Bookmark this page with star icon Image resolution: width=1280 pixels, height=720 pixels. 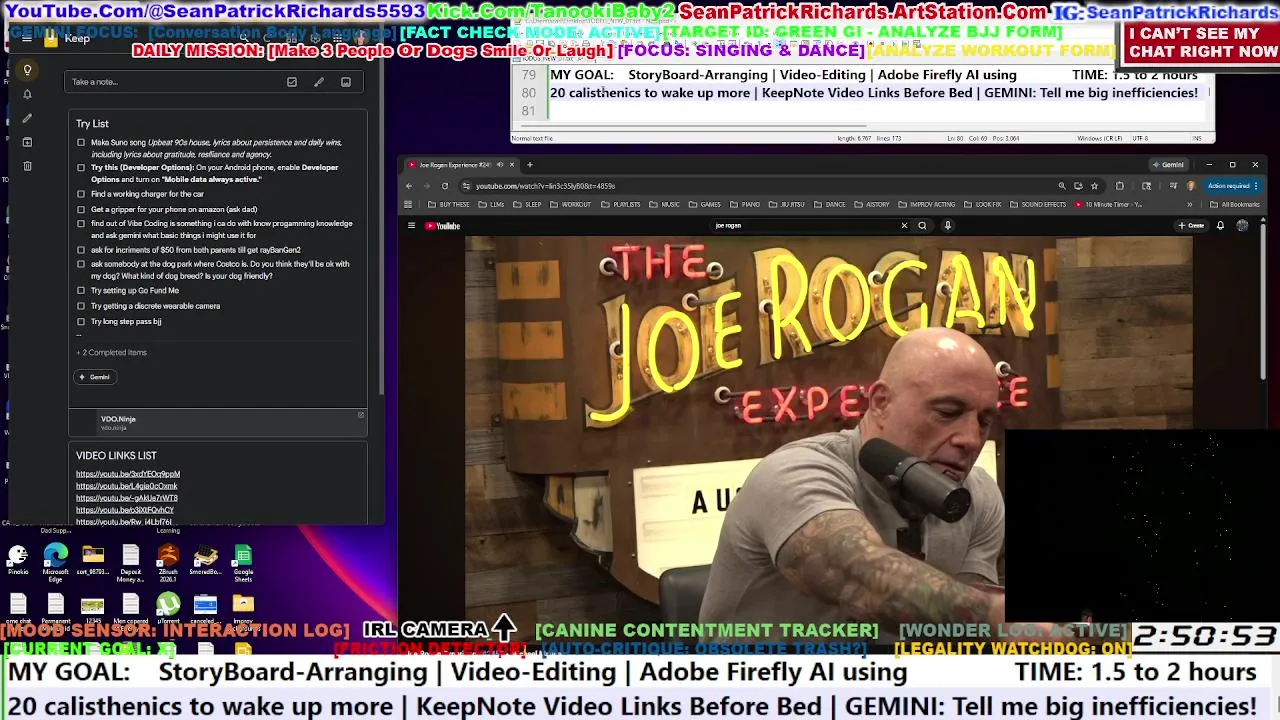click(x=1095, y=186)
